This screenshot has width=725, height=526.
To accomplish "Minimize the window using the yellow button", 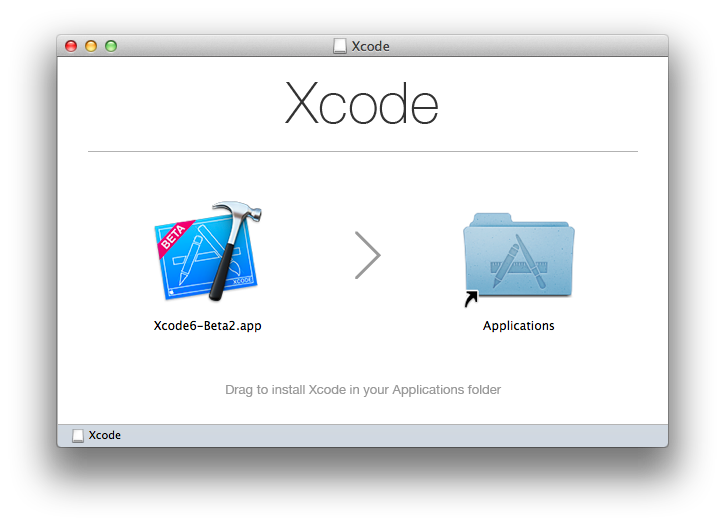I will pyautogui.click(x=91, y=46).
